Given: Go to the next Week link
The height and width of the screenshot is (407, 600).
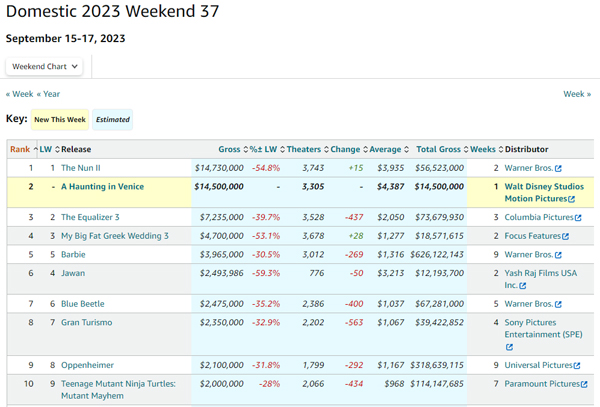Looking at the screenshot, I should [x=577, y=94].
